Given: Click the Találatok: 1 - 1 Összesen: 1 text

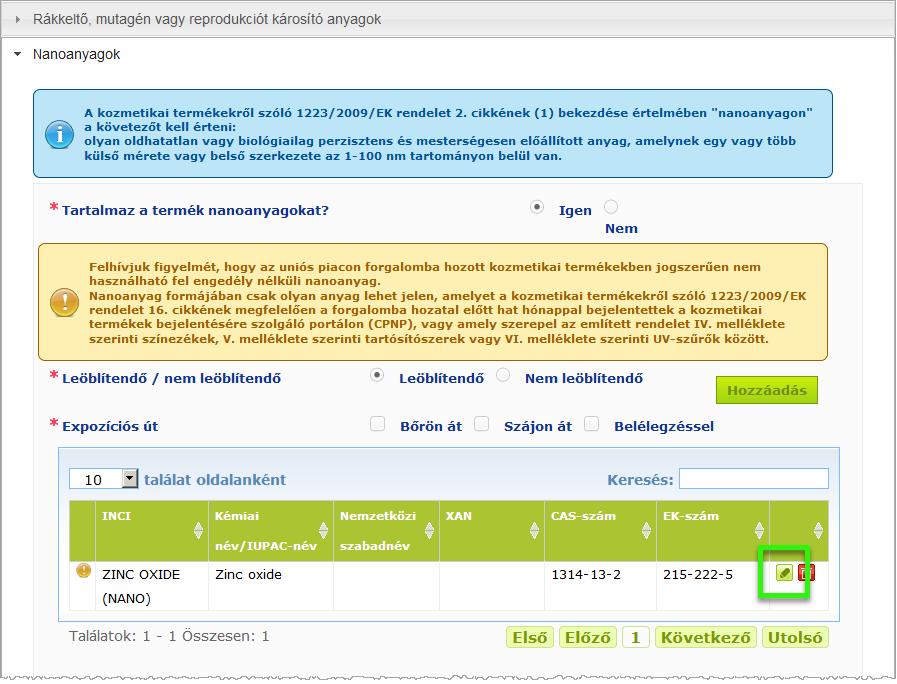Looking at the screenshot, I should click(x=169, y=636).
